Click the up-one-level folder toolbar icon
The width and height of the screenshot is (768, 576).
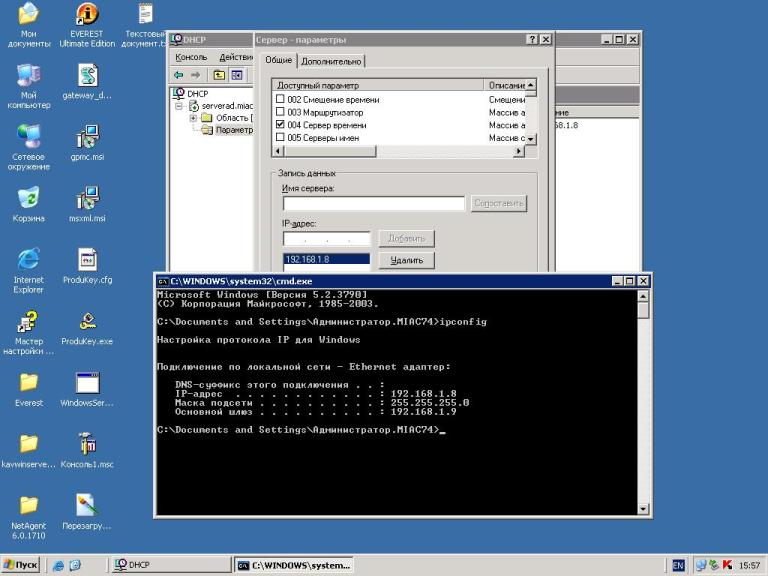[x=219, y=75]
